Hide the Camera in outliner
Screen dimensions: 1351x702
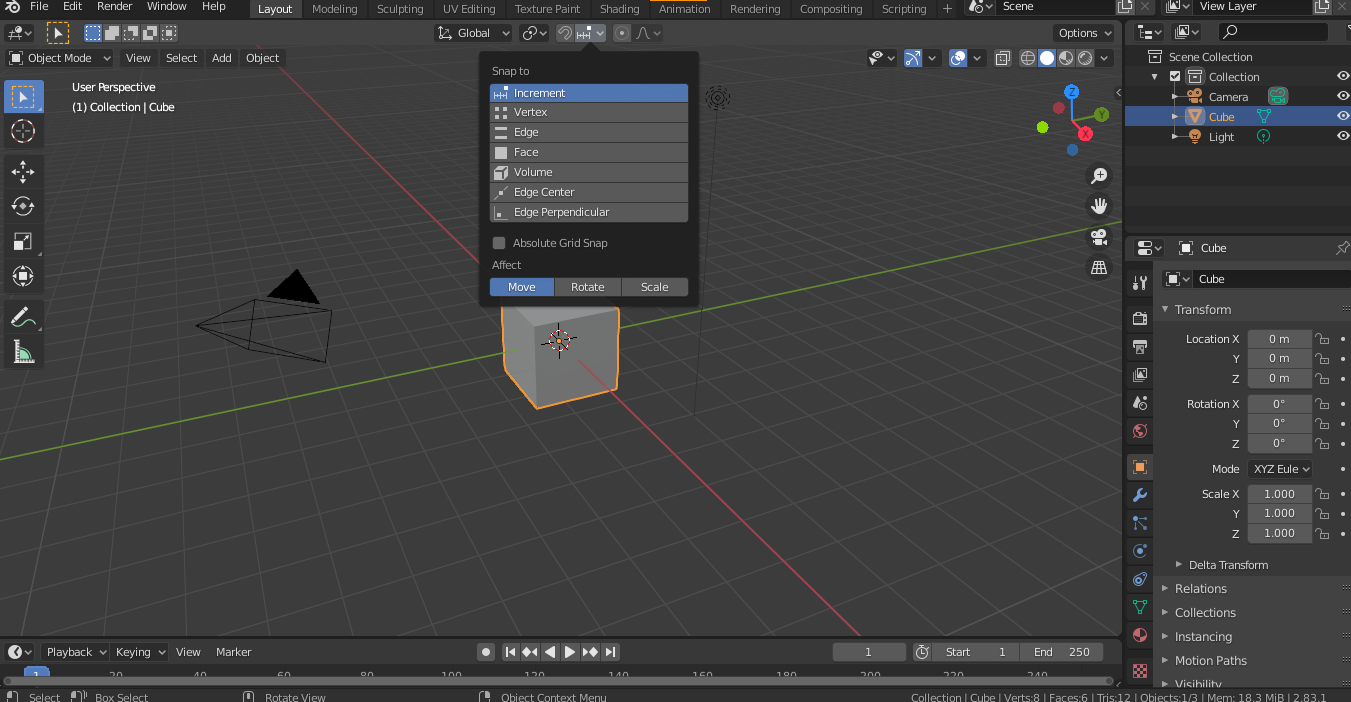1343,97
